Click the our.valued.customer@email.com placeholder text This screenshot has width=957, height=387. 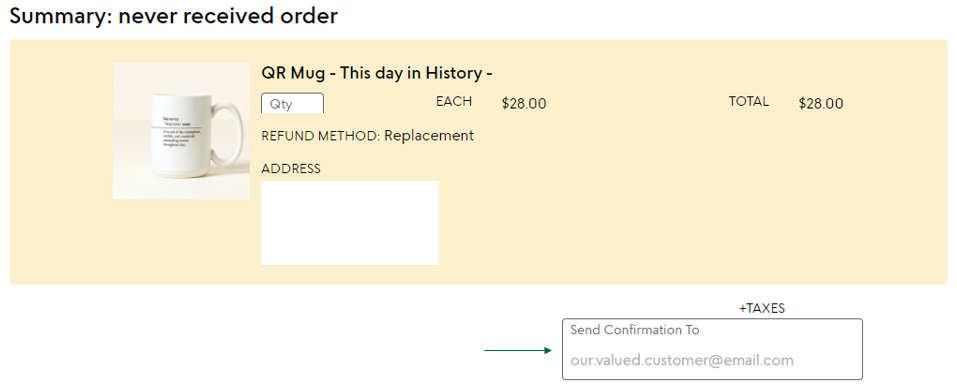[682, 360]
